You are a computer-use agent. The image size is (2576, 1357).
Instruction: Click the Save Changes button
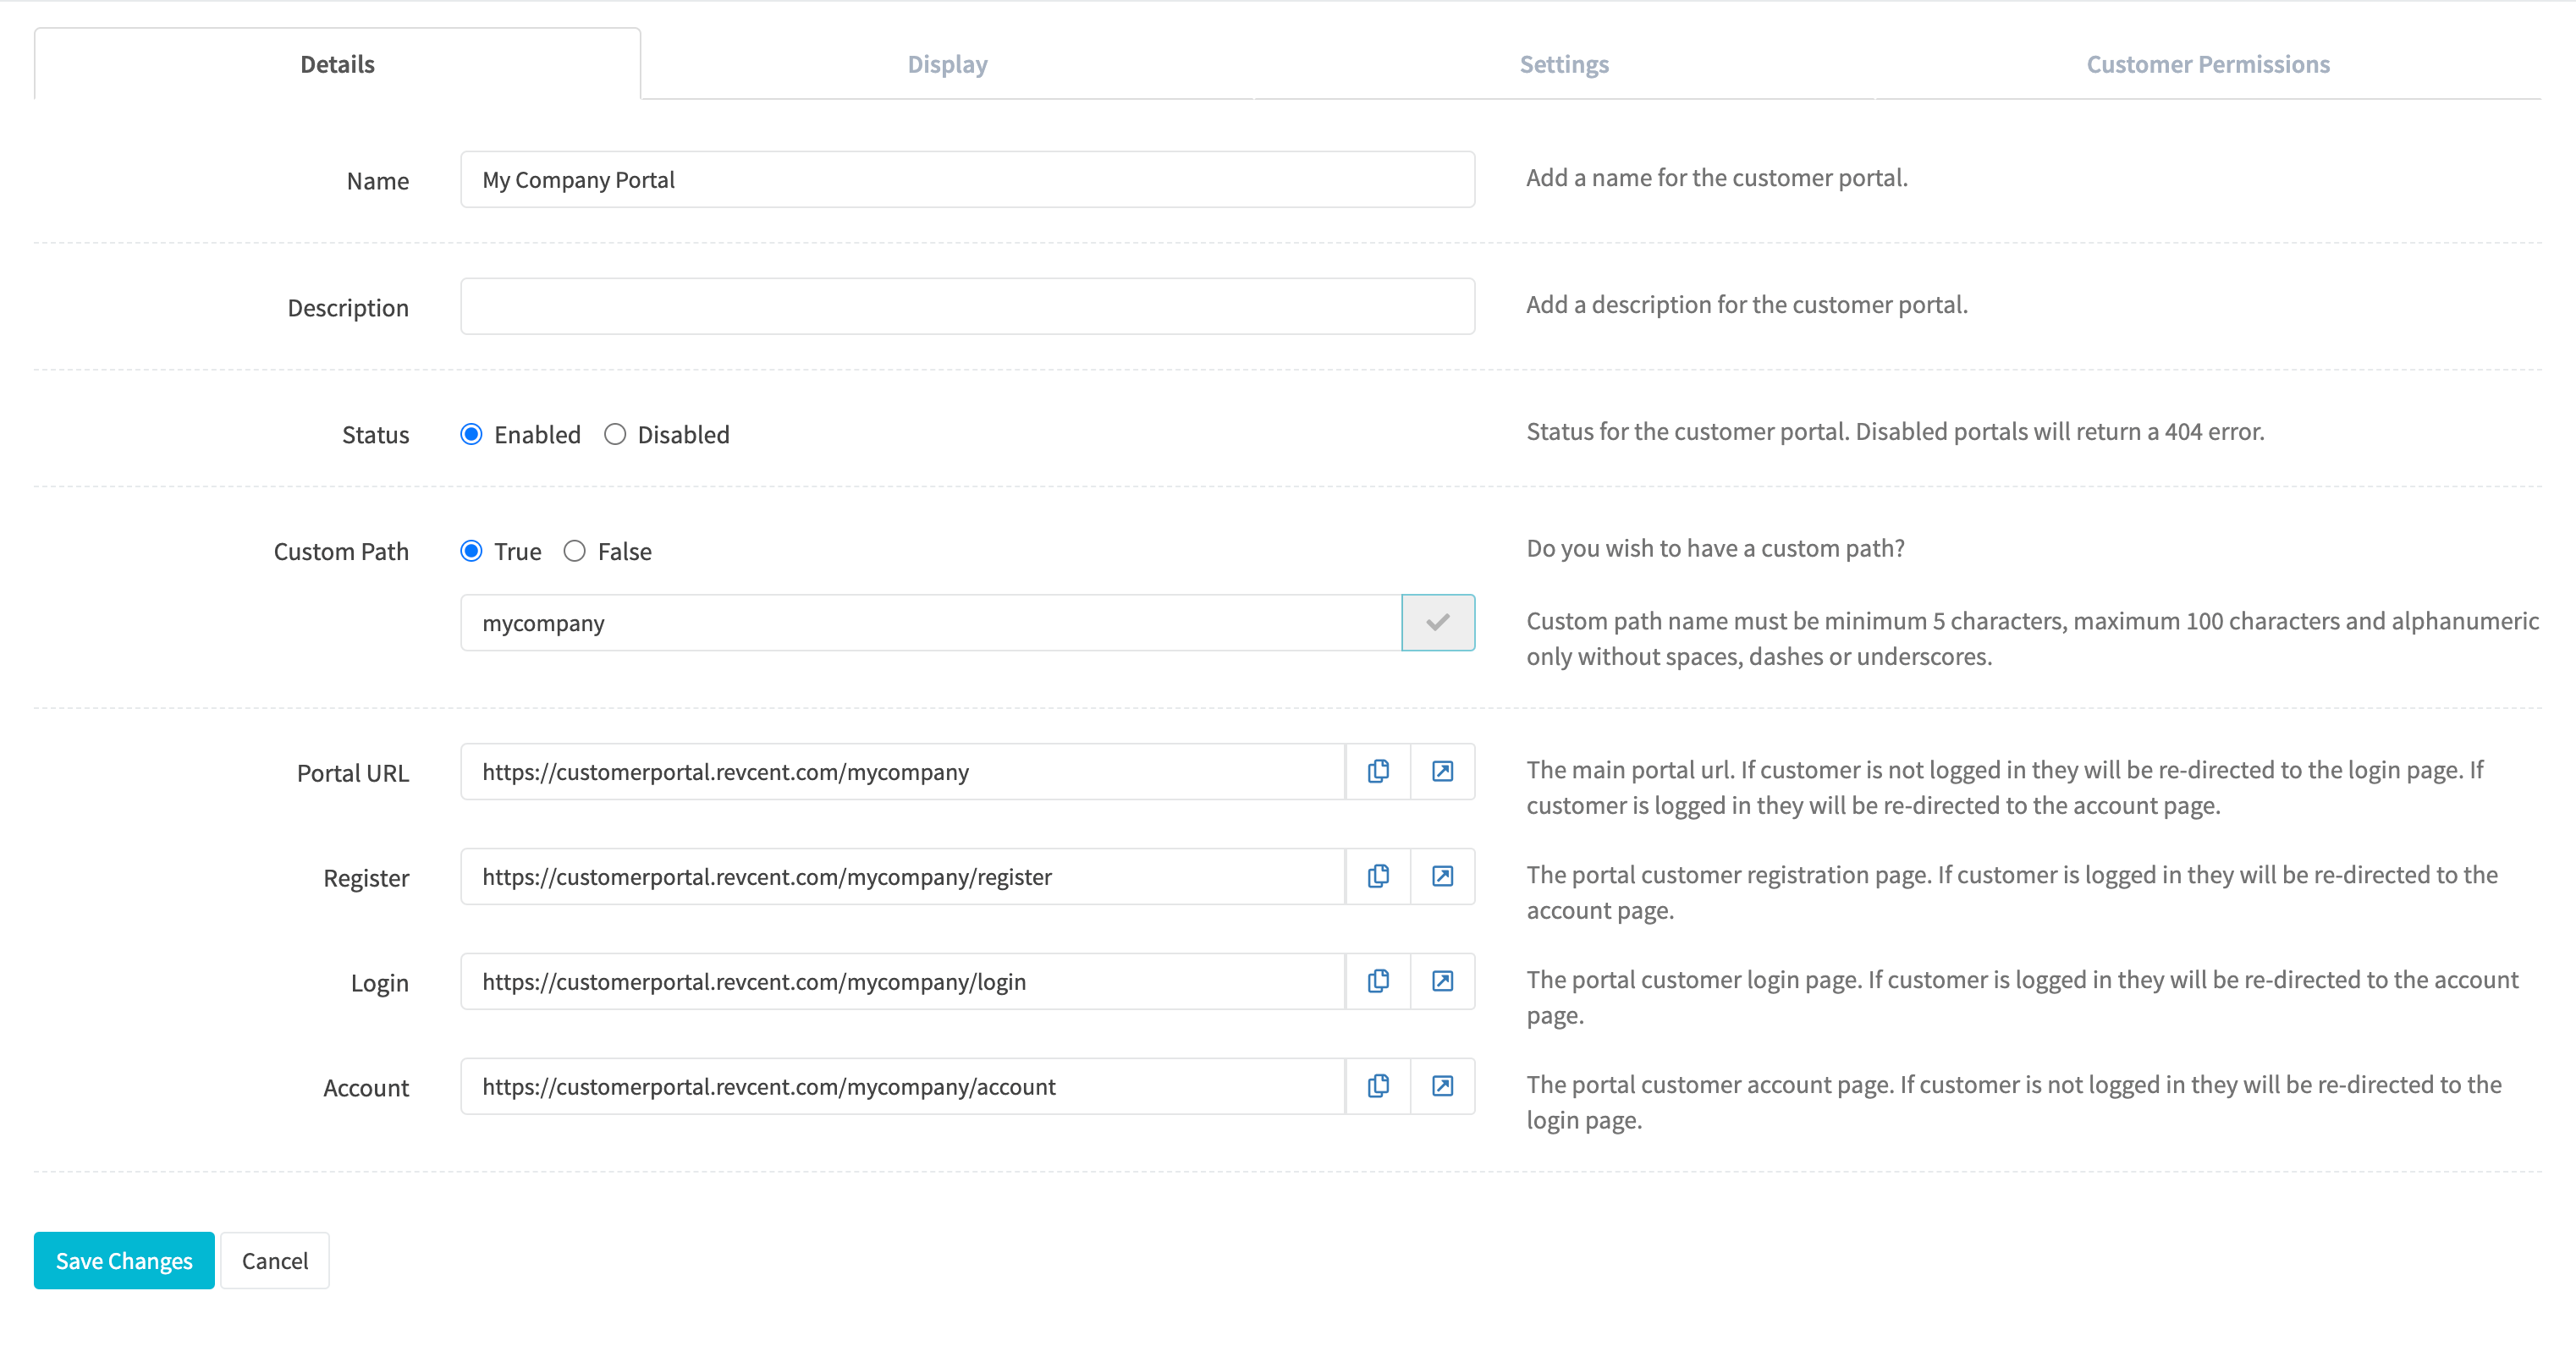coord(124,1260)
